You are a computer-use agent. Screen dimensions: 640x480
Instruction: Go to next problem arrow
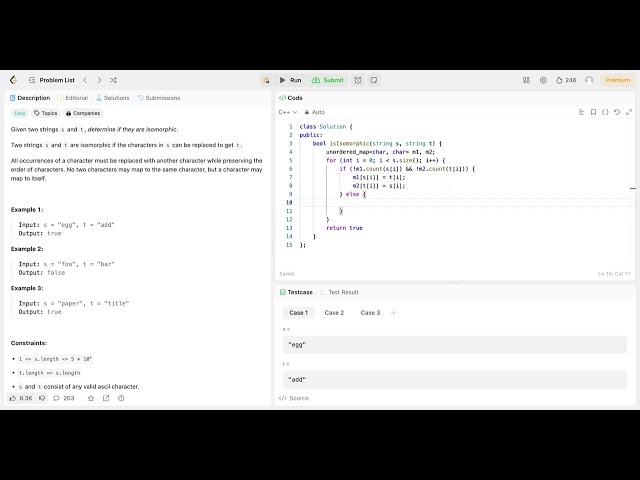coord(99,80)
